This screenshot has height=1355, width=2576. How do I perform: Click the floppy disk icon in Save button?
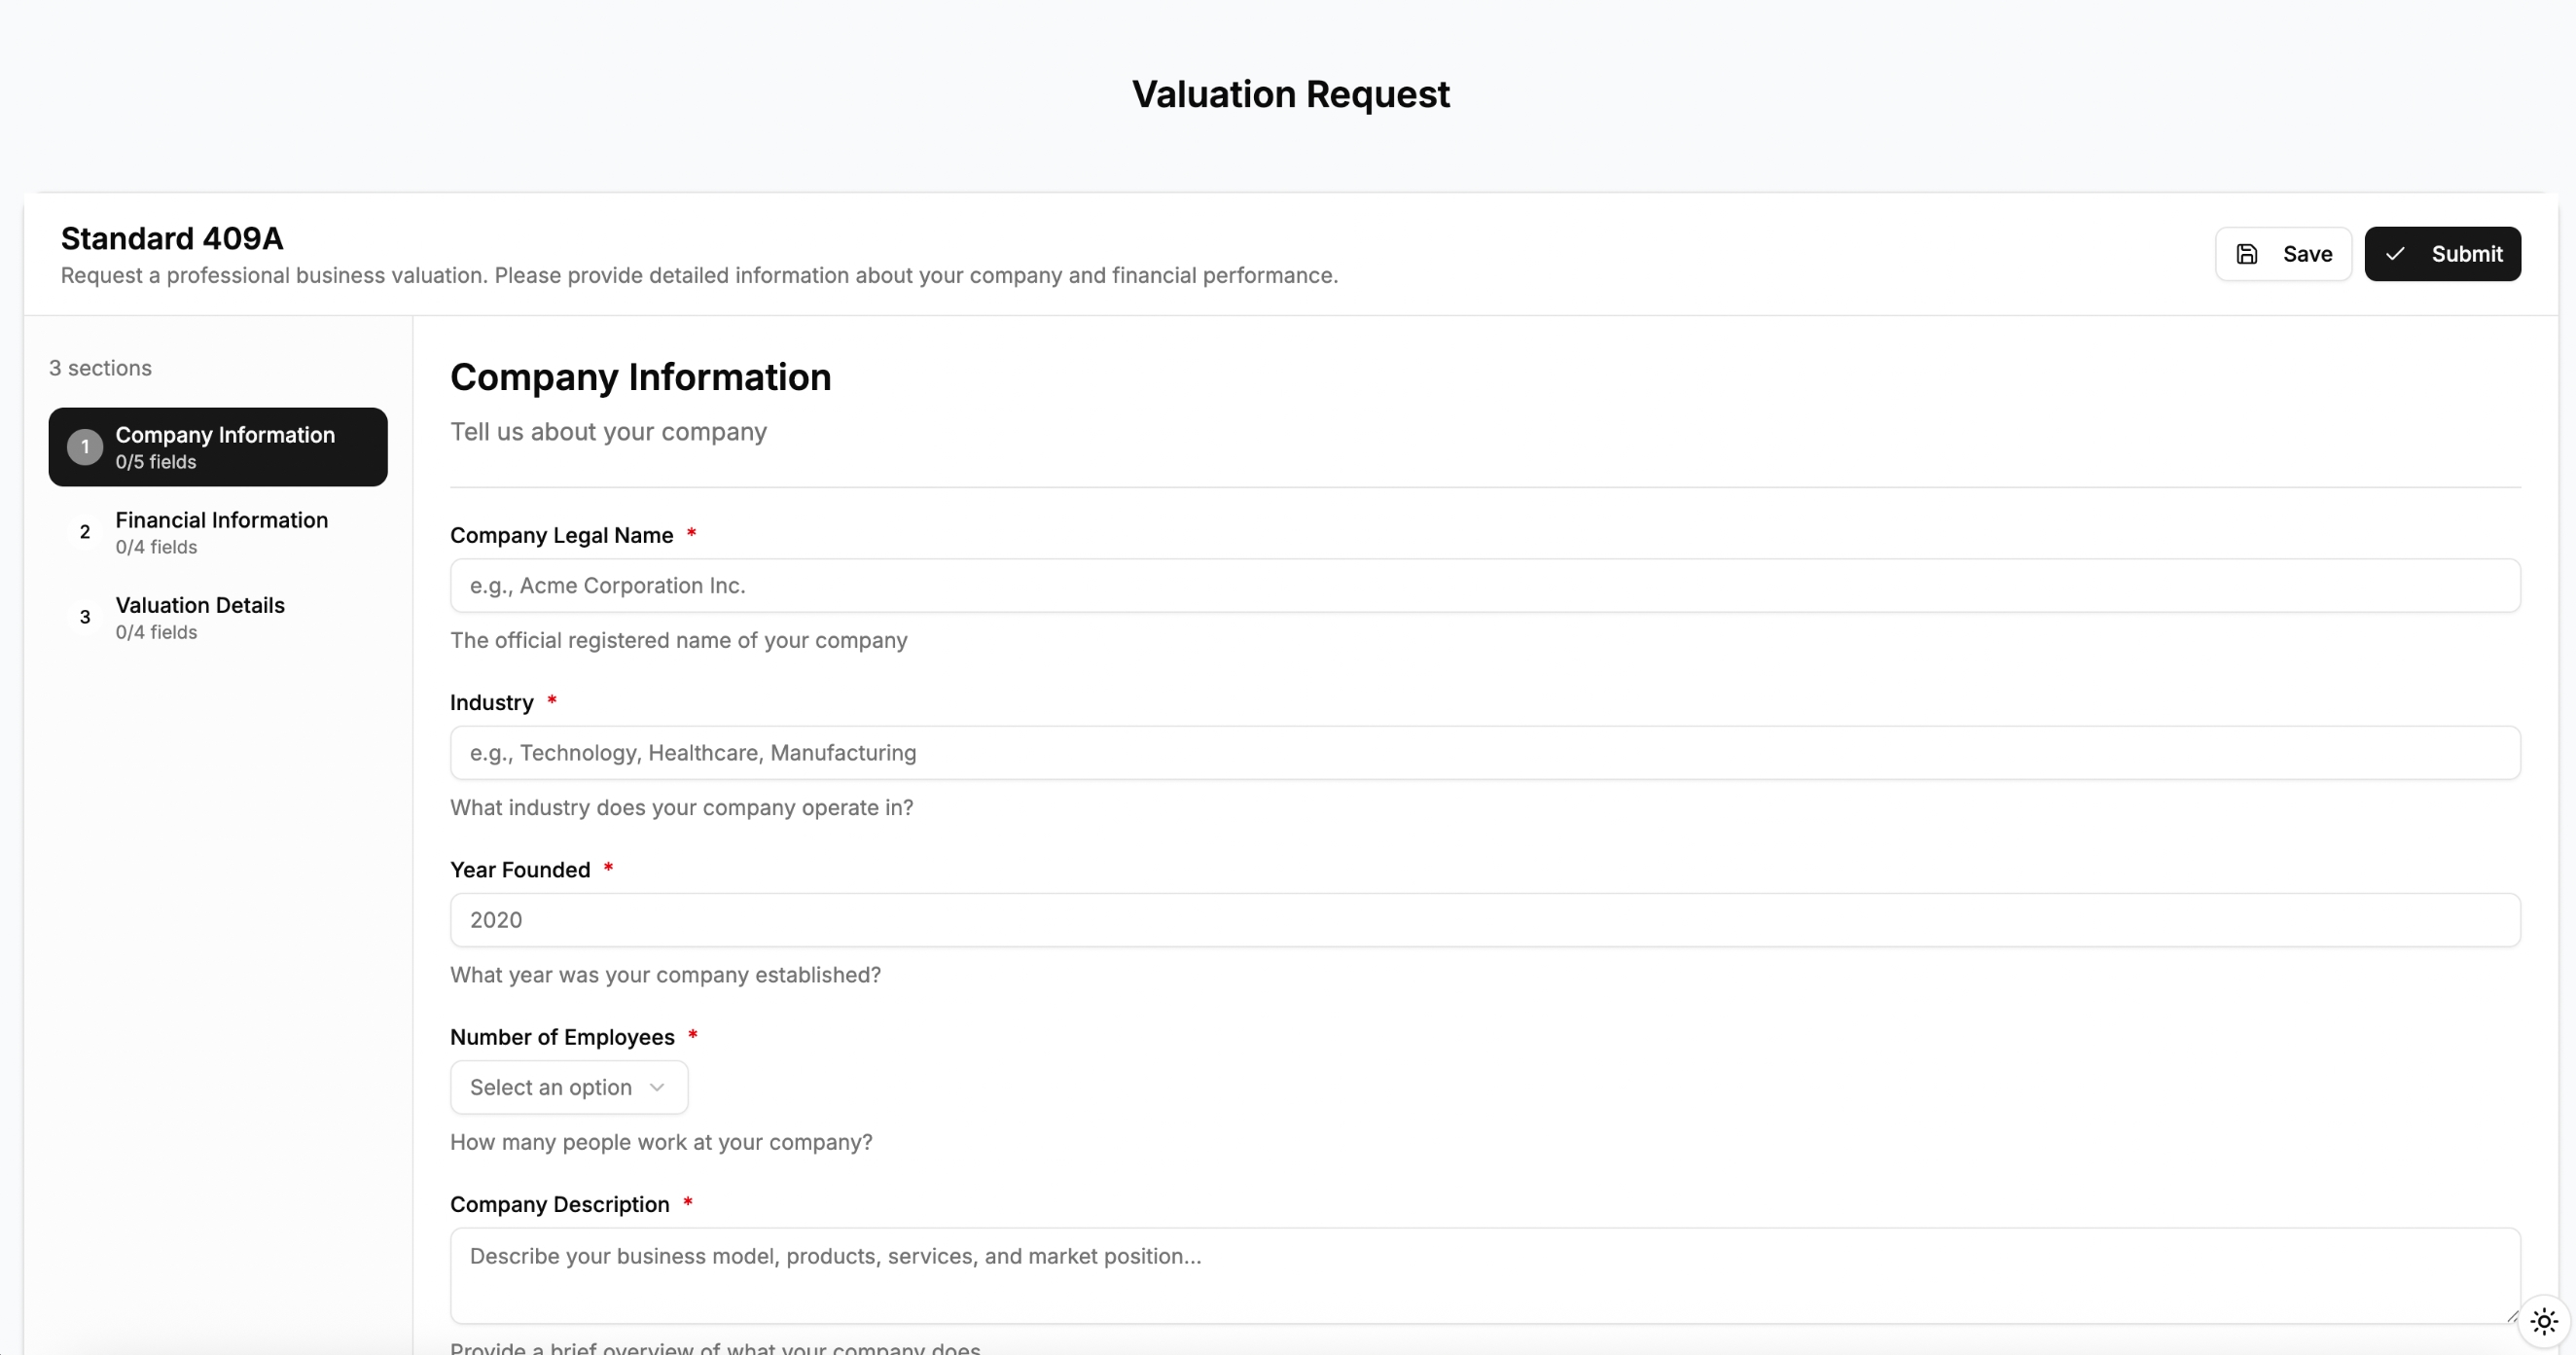2247,254
